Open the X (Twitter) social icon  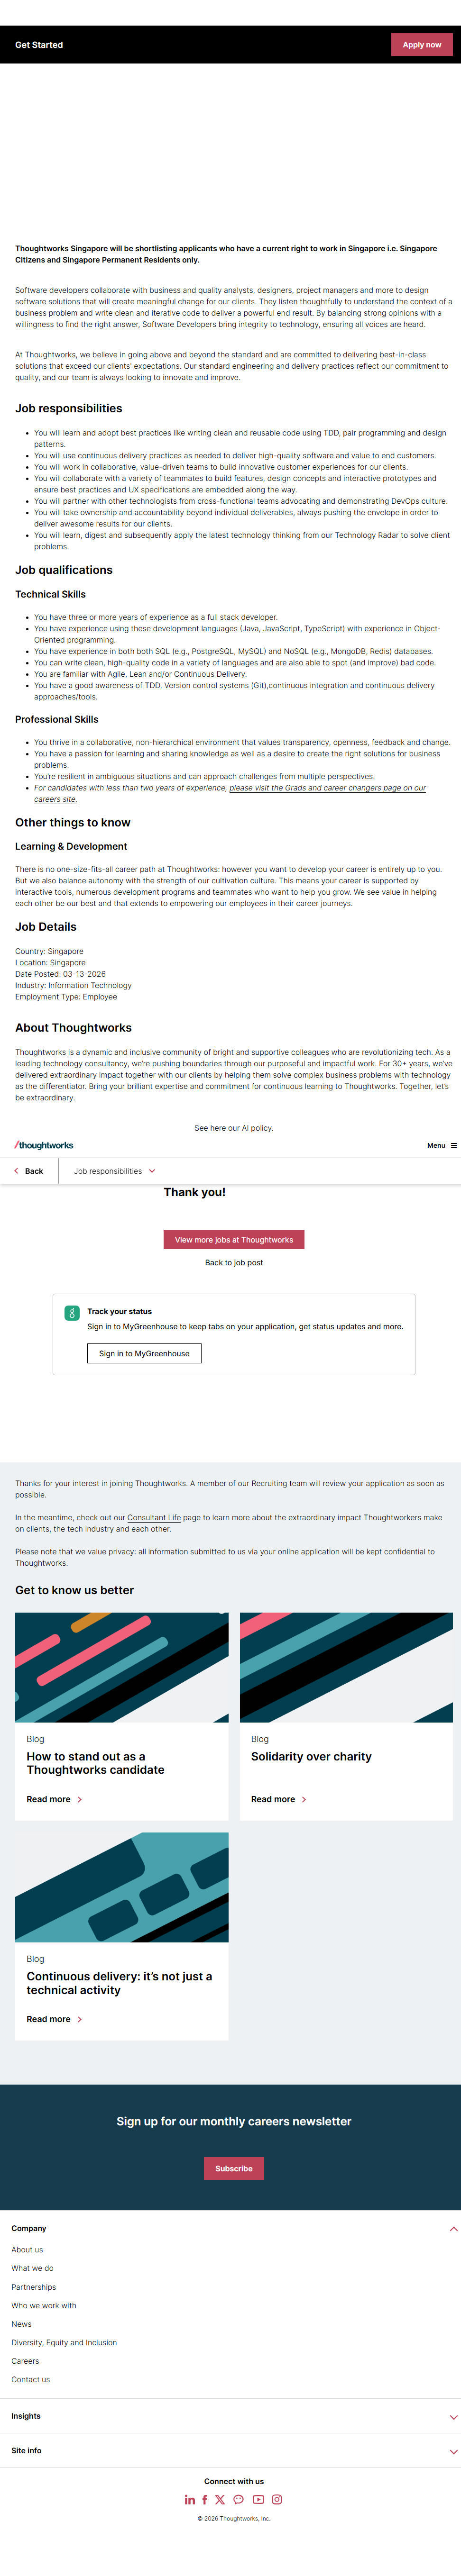220,2499
